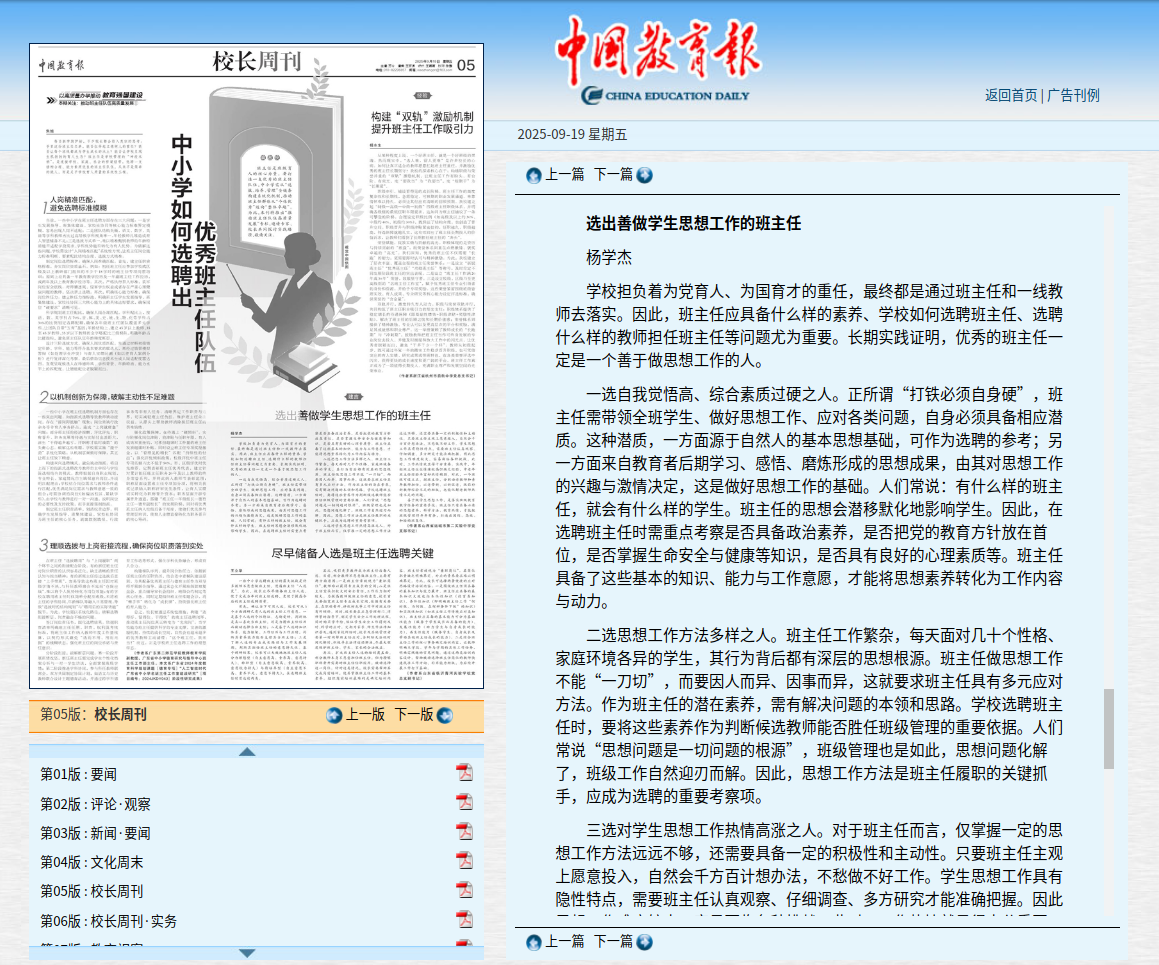Click the left arrow icon beside 上一版
The width and height of the screenshot is (1159, 965).
click(x=334, y=715)
